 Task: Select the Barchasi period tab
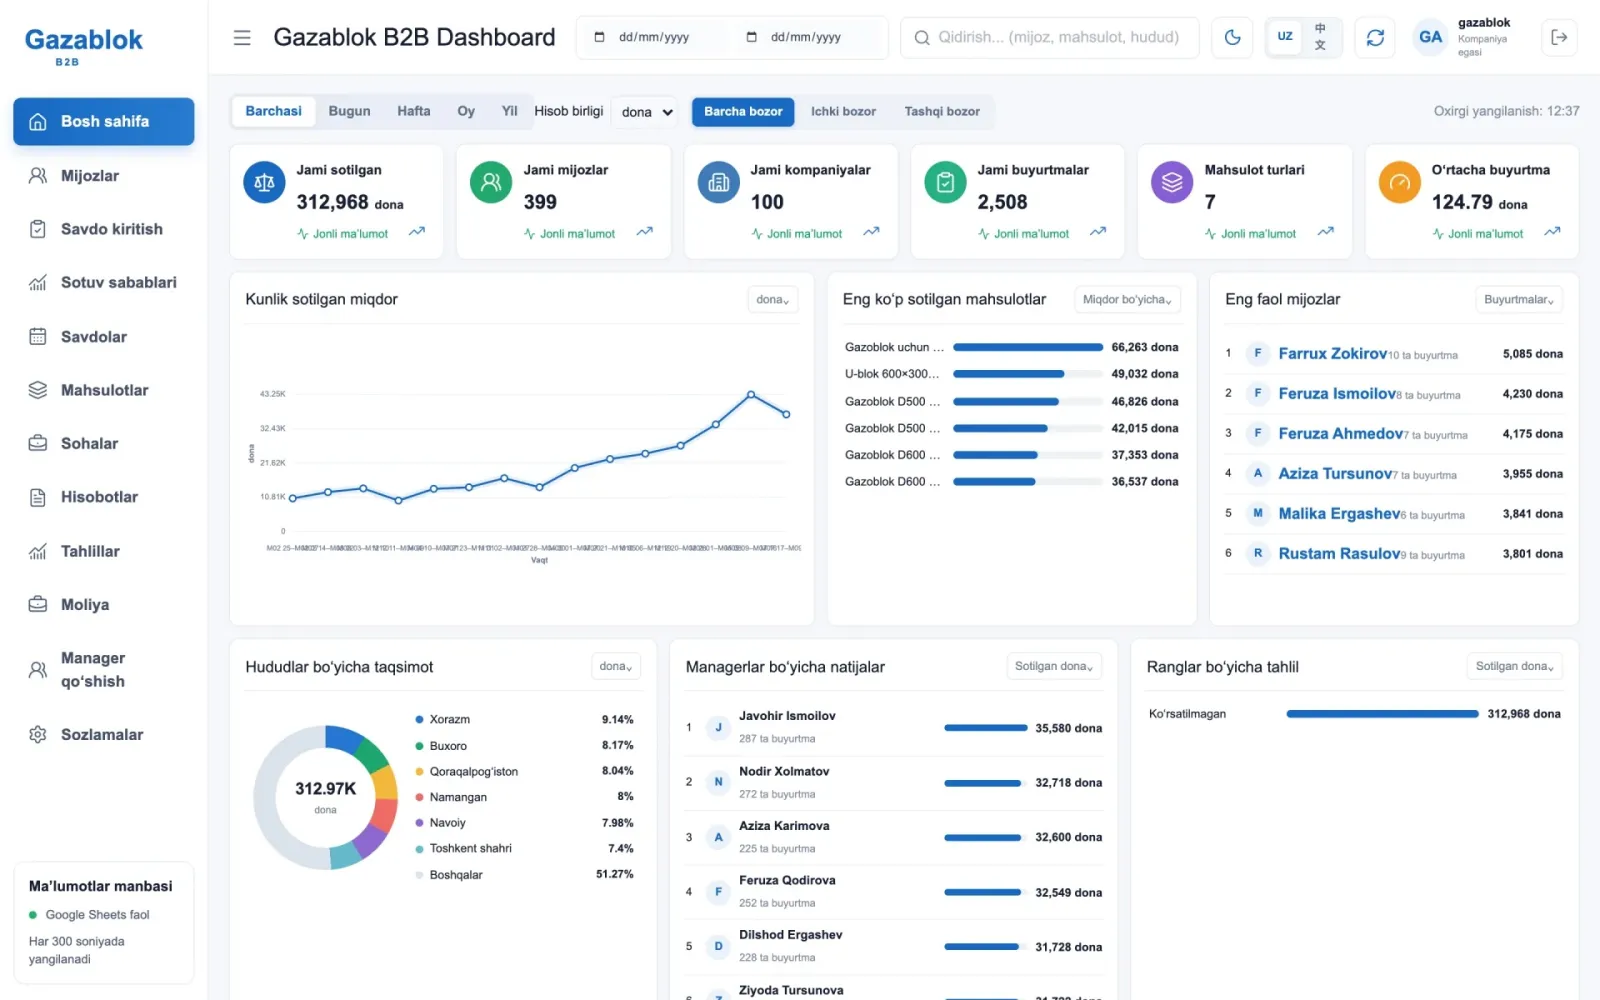coord(273,112)
